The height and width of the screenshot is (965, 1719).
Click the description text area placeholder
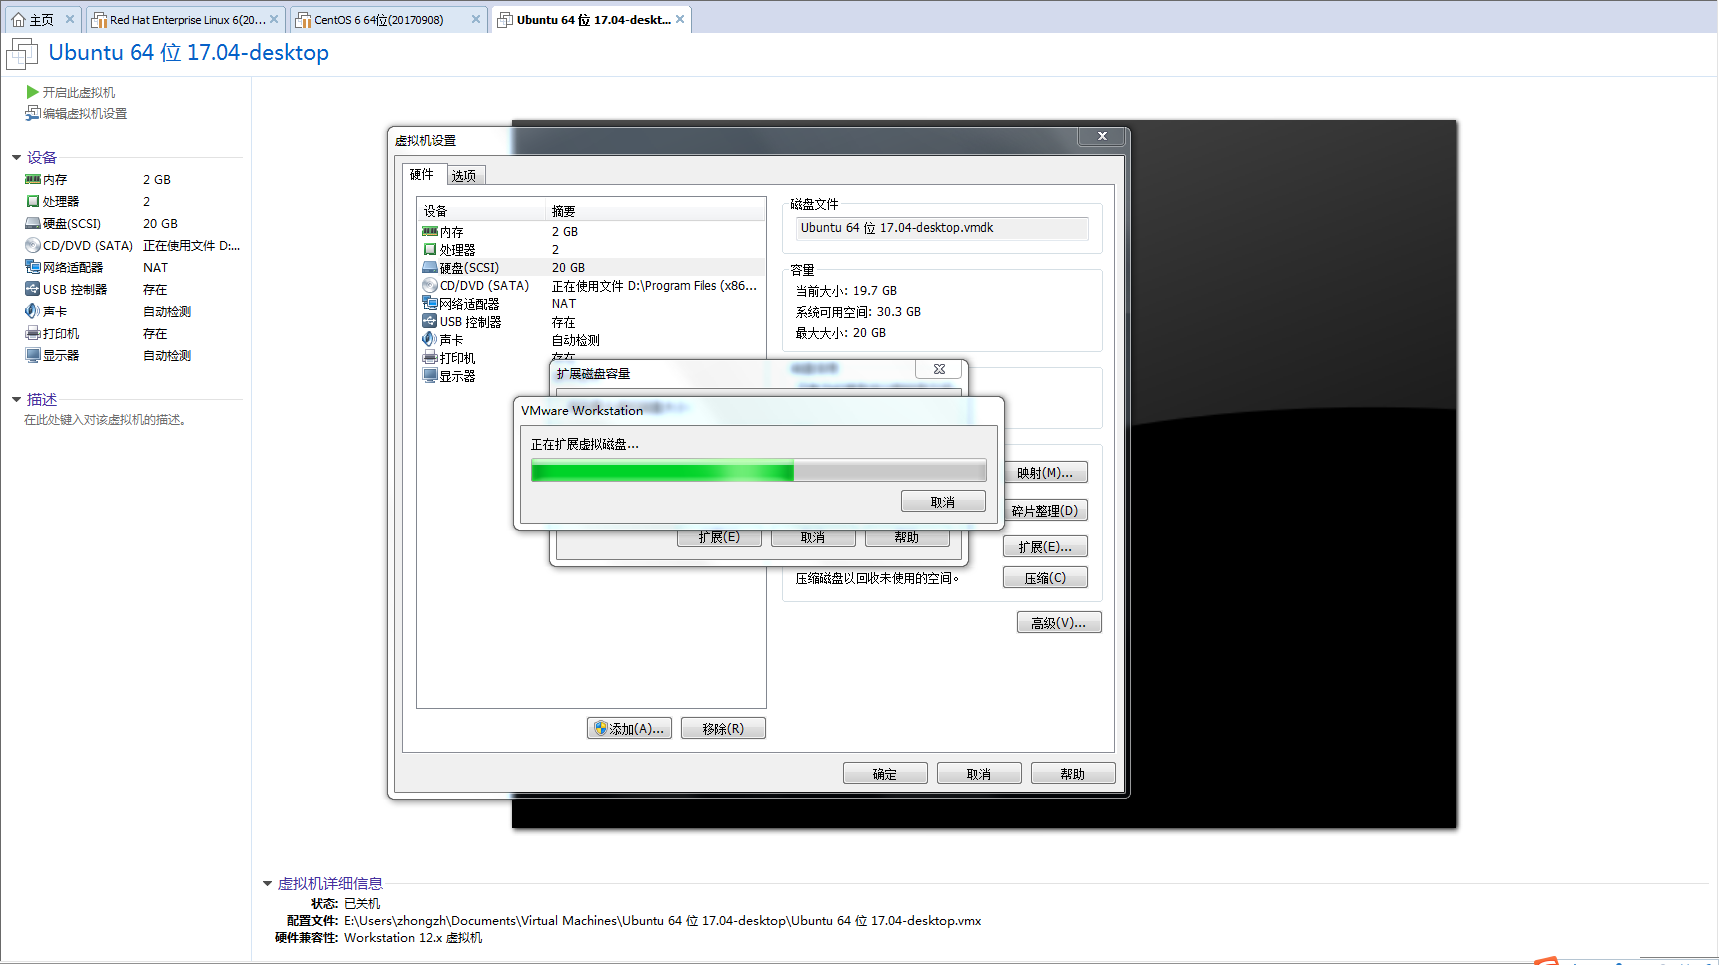tap(105, 420)
